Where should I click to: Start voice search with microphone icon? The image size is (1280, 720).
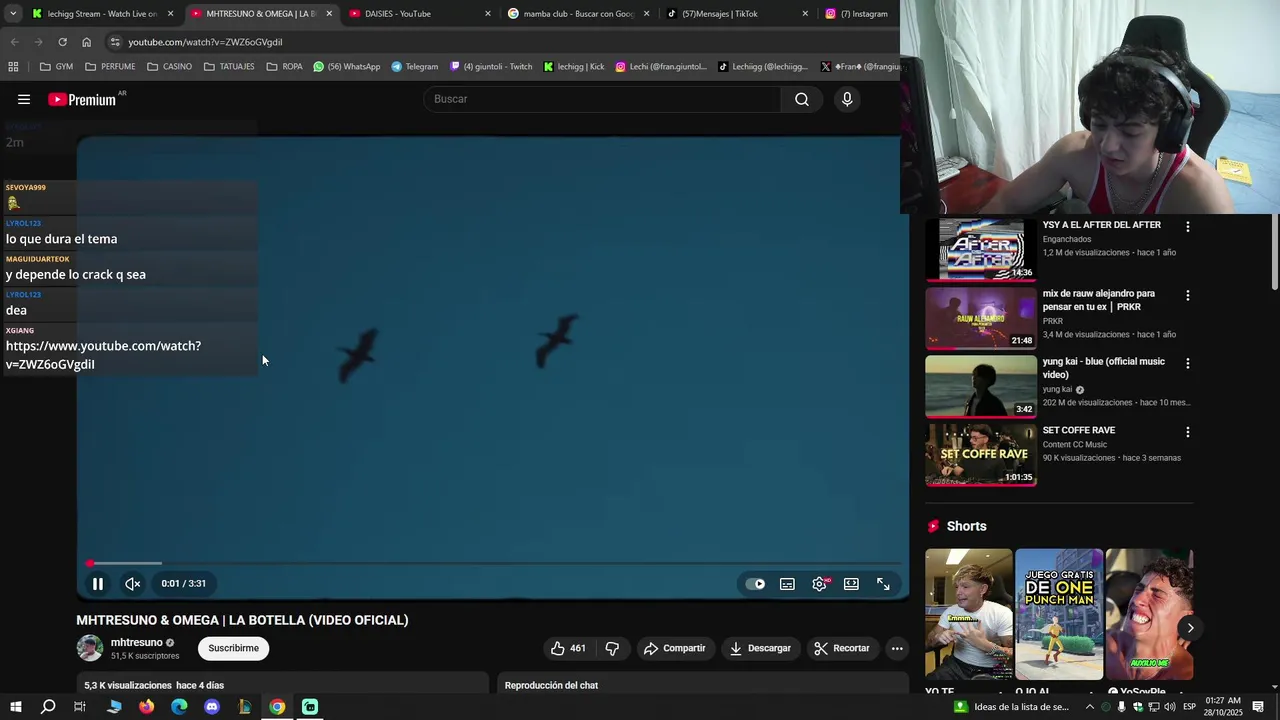point(847,99)
